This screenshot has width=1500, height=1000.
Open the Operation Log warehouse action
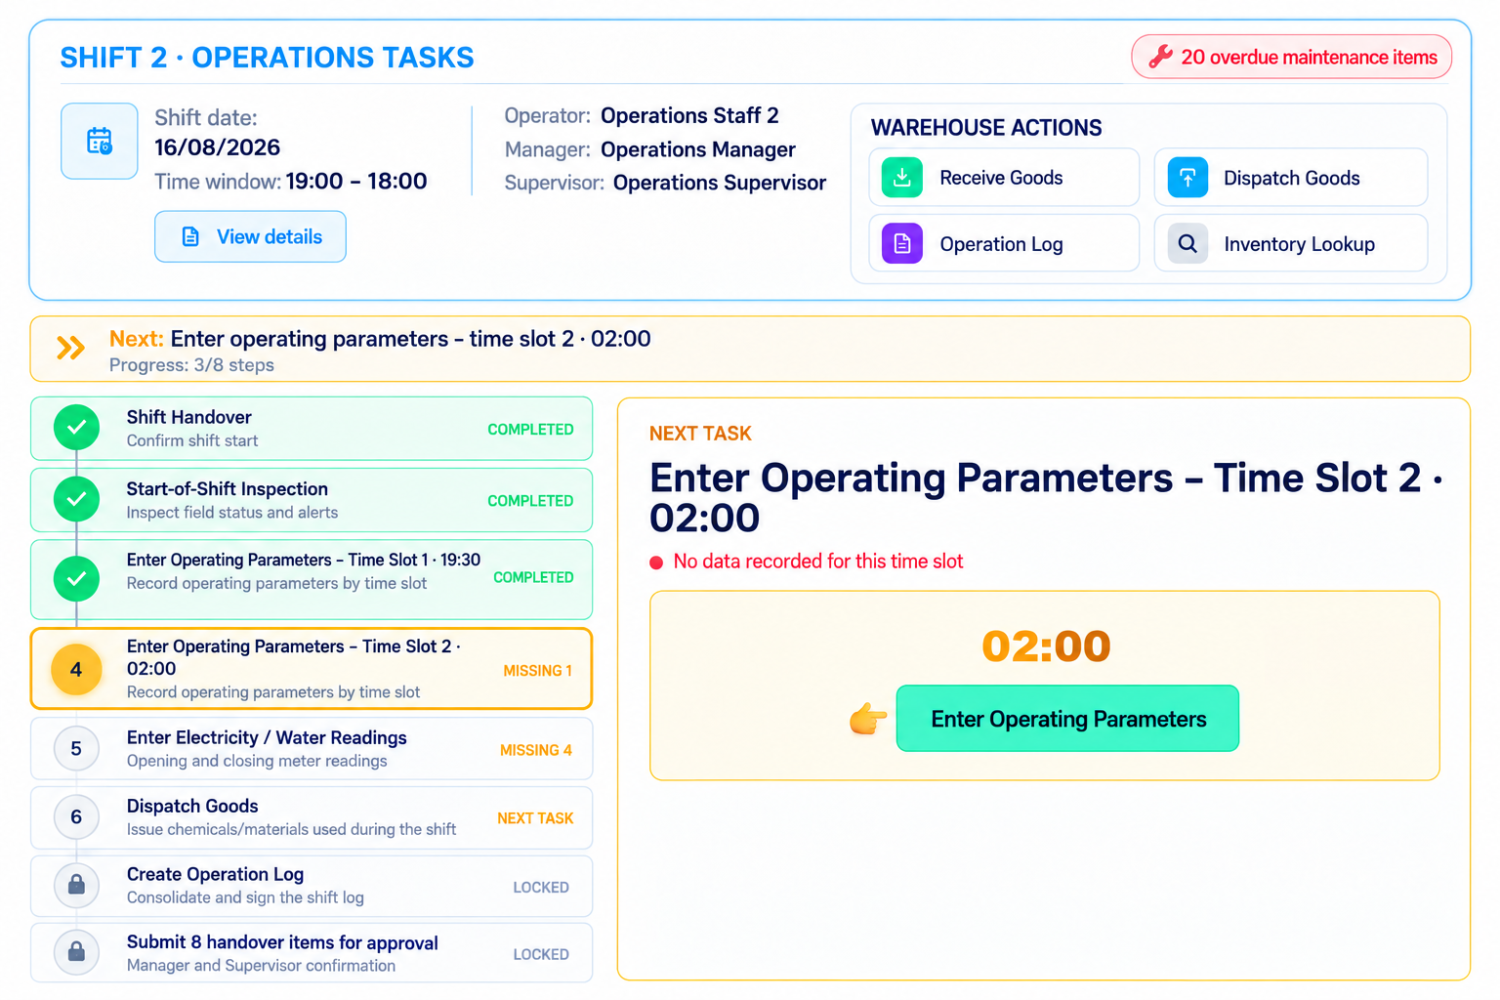click(x=1004, y=244)
